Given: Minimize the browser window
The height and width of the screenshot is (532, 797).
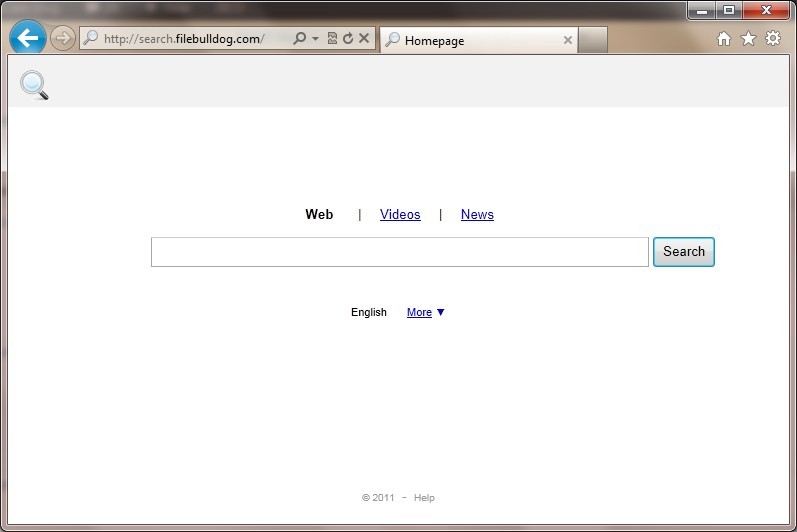Looking at the screenshot, I should [x=702, y=11].
